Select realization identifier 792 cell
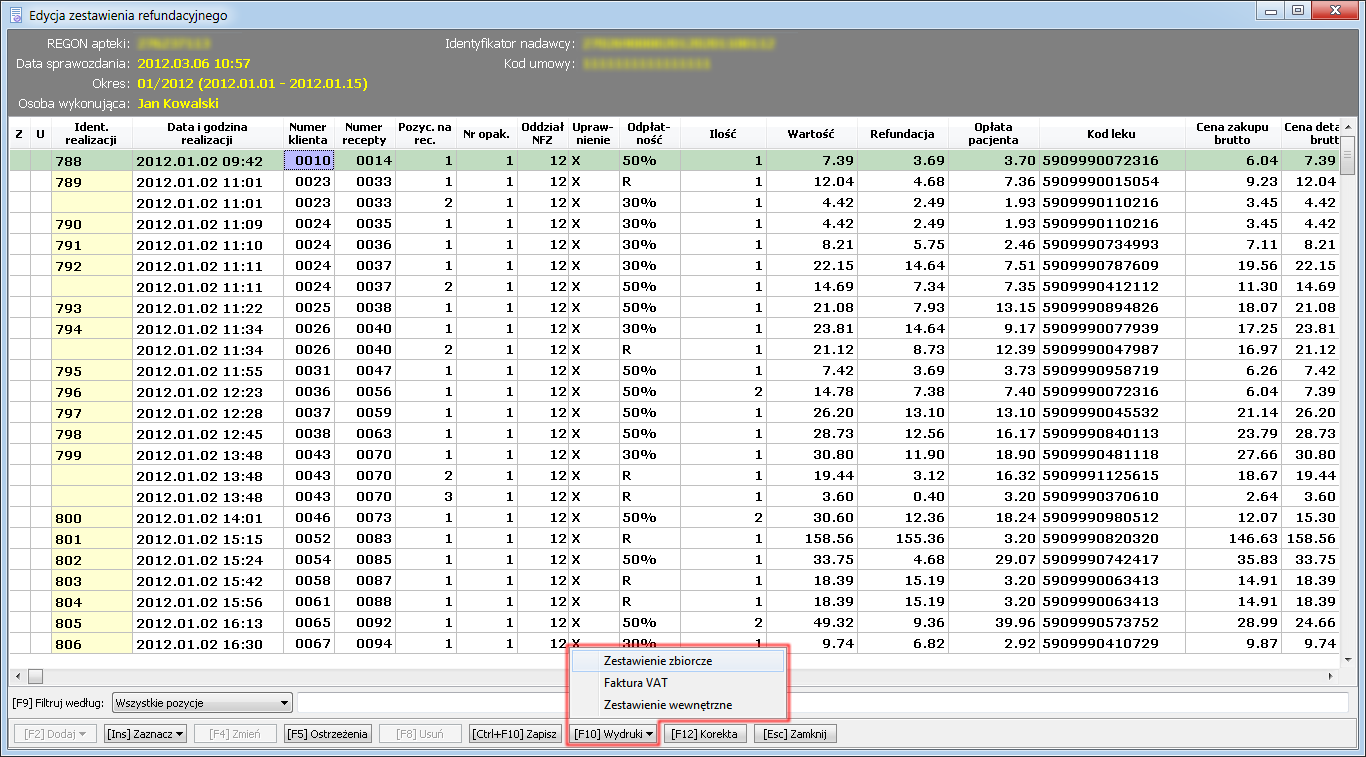The width and height of the screenshot is (1366, 757). (x=91, y=265)
